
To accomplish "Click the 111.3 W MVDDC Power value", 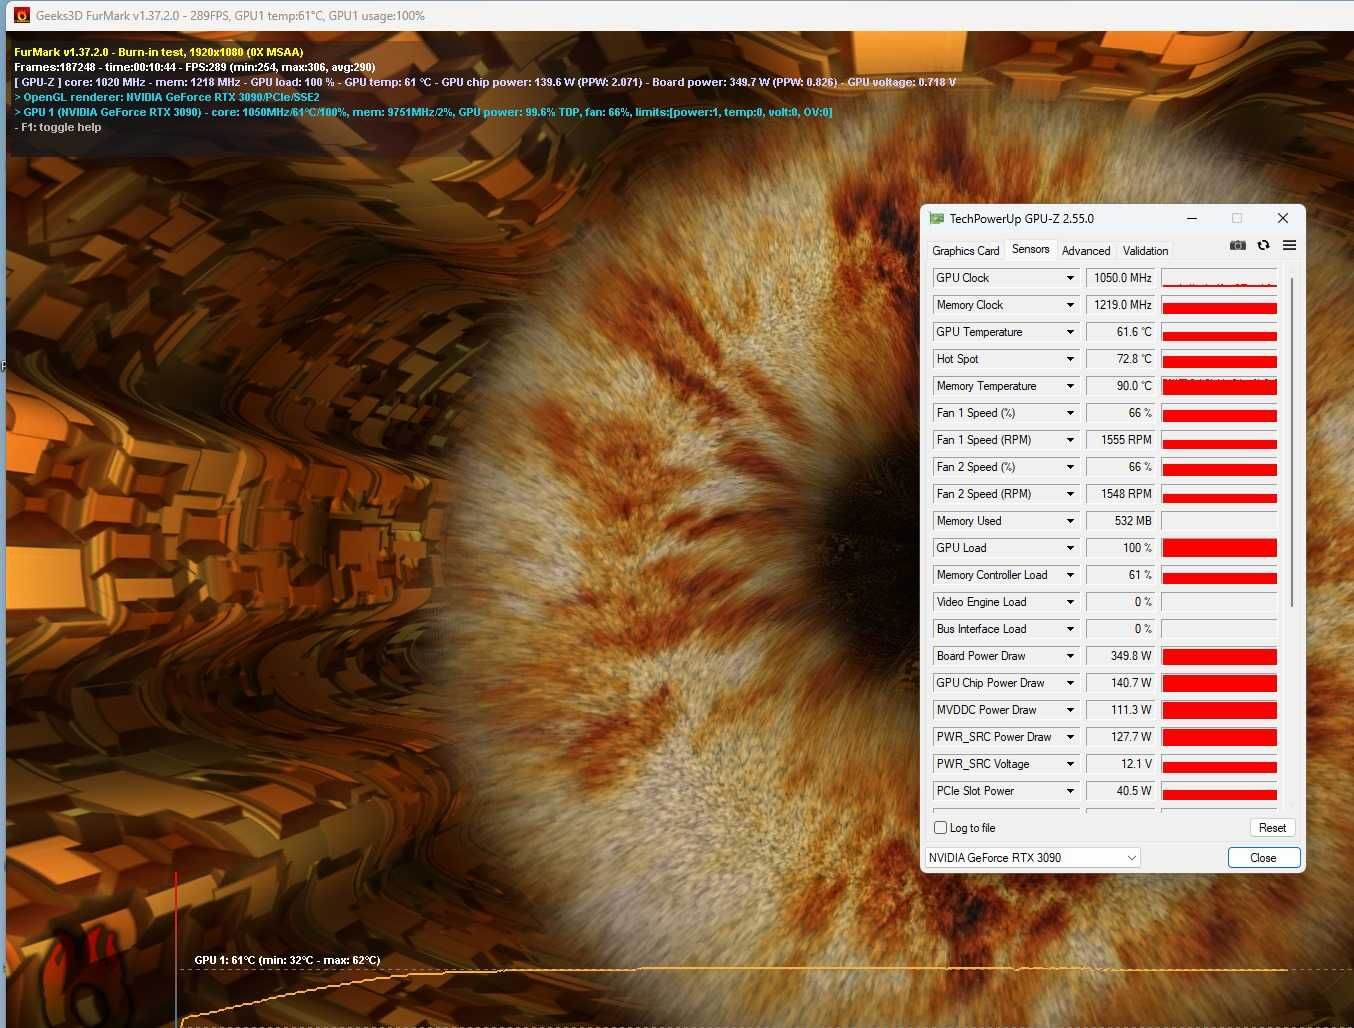I will [1121, 710].
